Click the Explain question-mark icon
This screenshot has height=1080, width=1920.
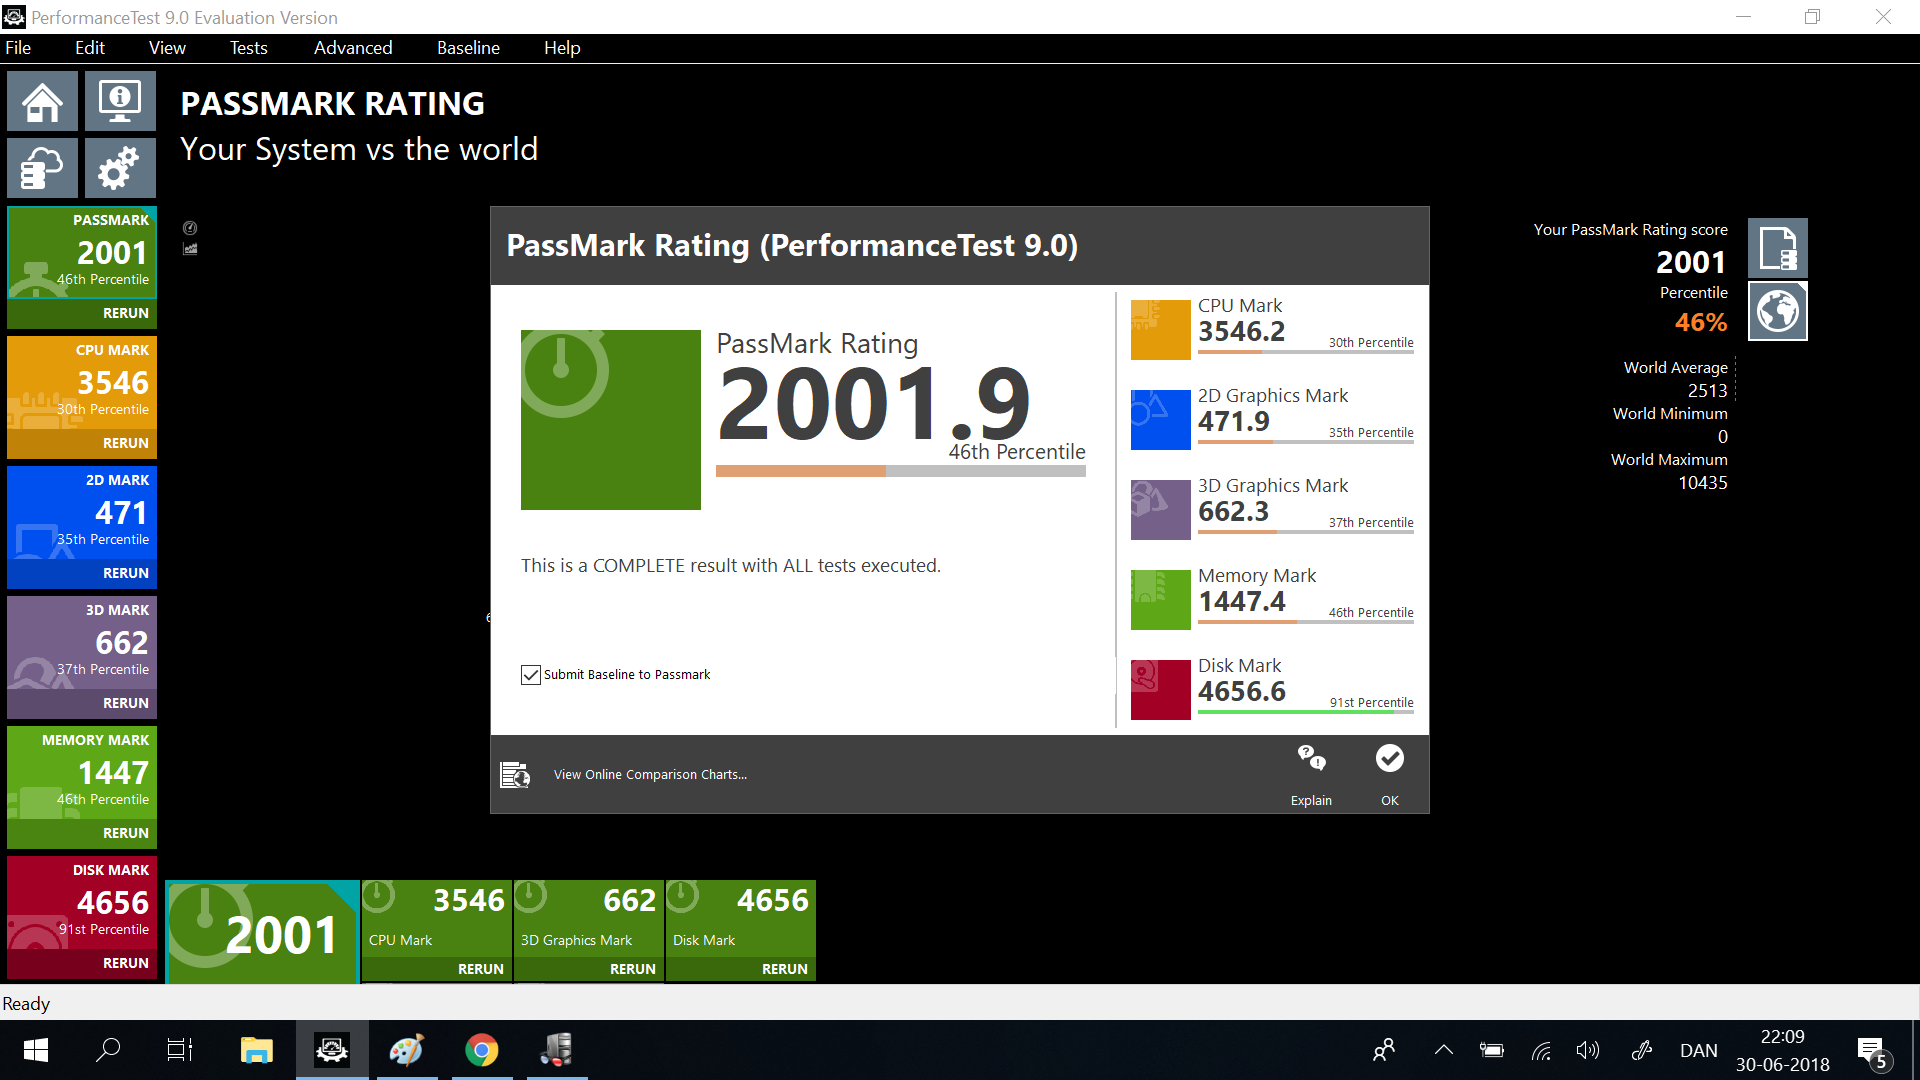pyautogui.click(x=1311, y=760)
